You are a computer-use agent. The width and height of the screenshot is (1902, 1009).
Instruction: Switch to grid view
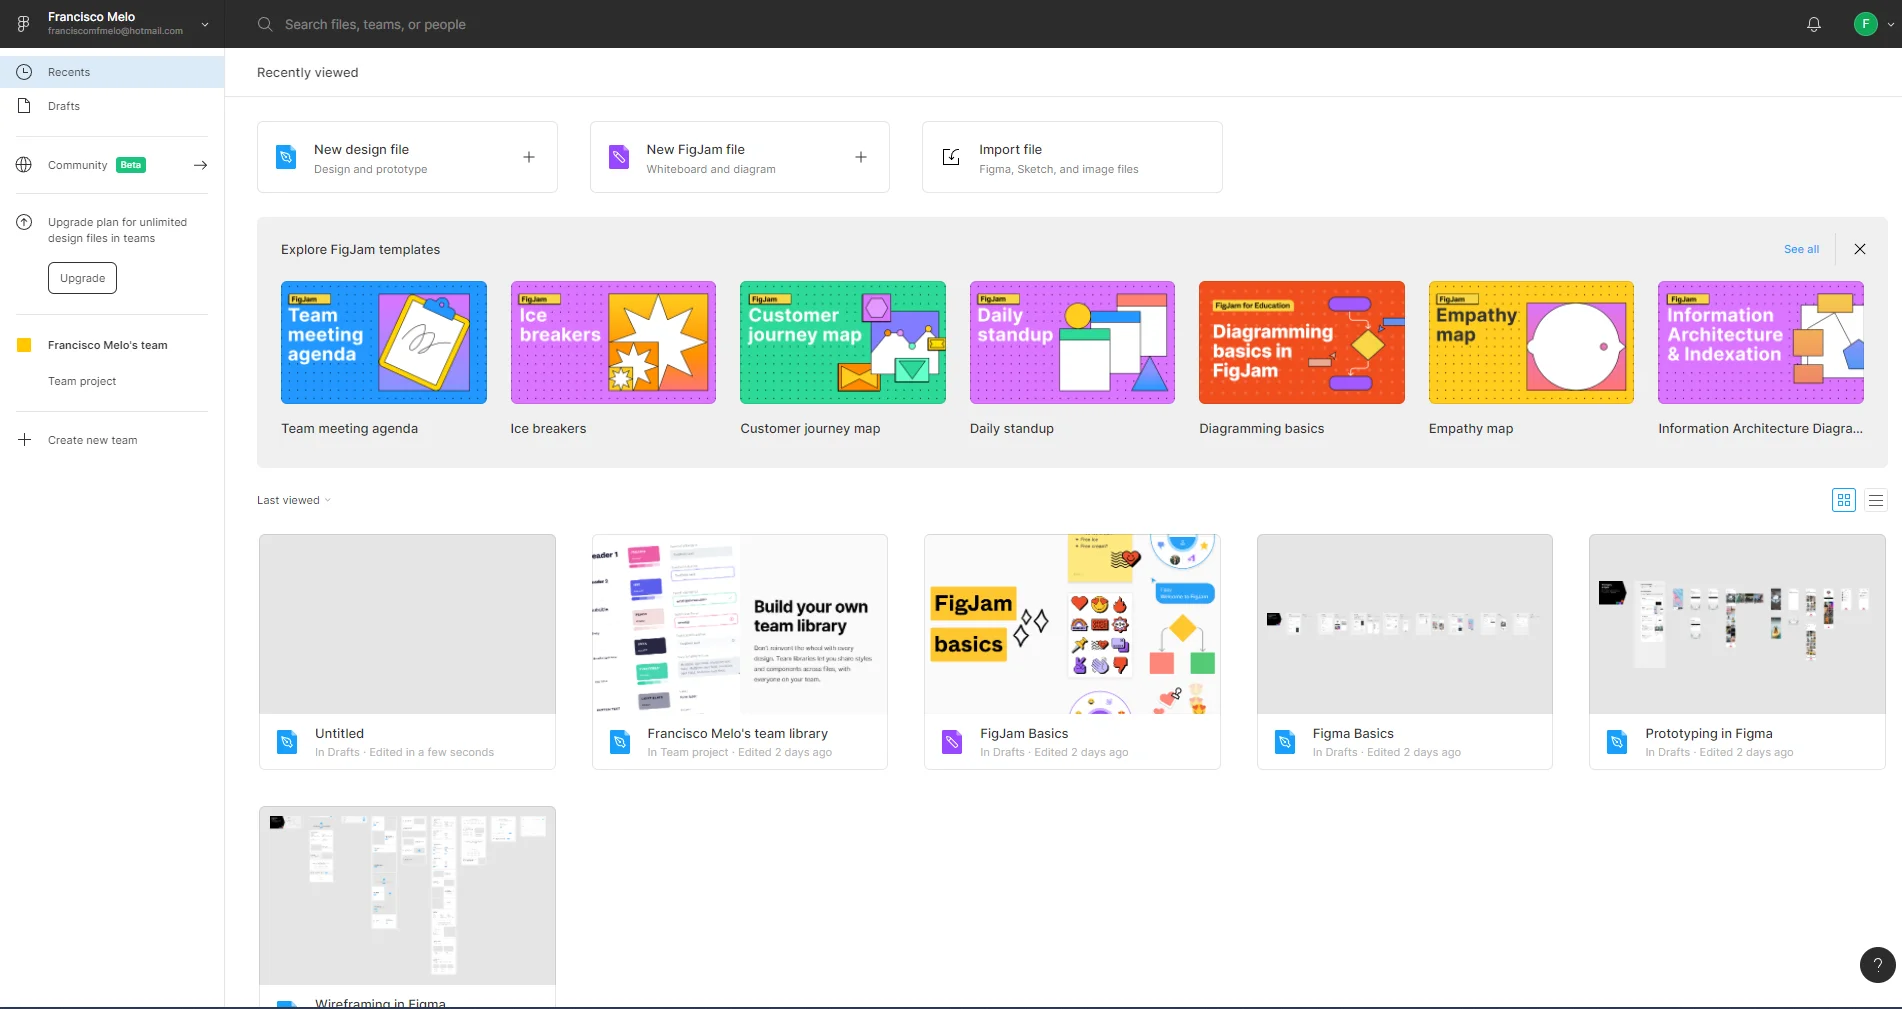click(x=1844, y=500)
